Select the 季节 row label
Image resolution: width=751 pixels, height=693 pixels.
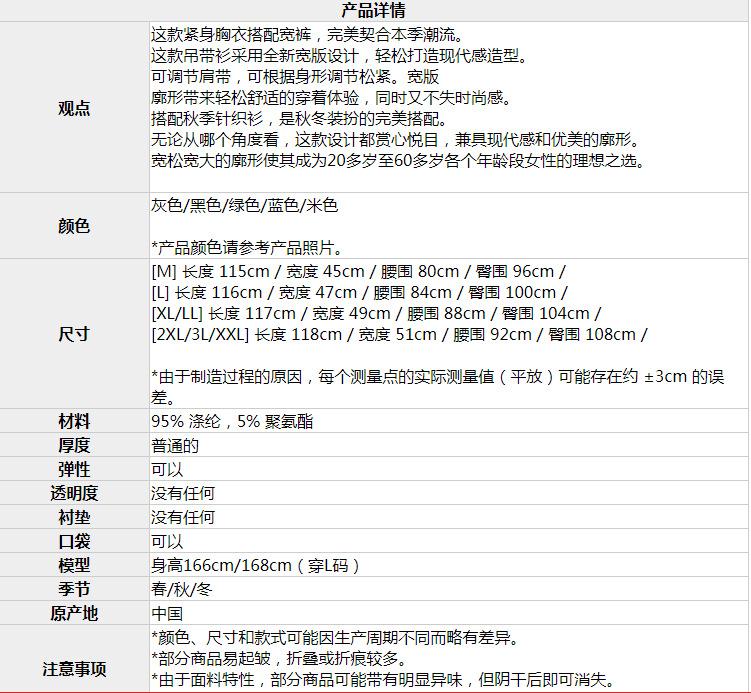click(74, 589)
